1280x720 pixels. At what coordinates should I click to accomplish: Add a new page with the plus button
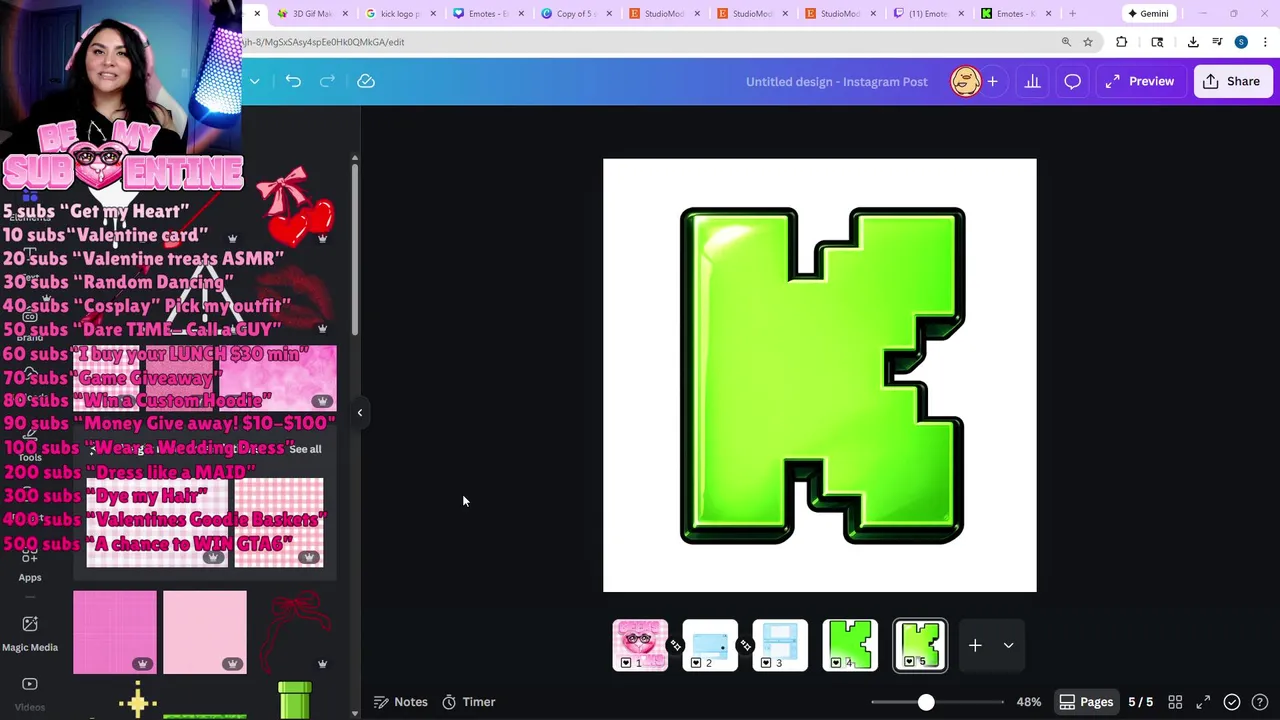coord(975,645)
